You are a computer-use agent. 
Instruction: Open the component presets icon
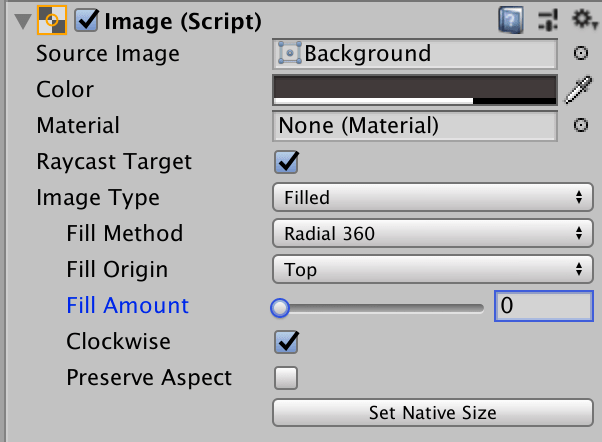click(548, 20)
